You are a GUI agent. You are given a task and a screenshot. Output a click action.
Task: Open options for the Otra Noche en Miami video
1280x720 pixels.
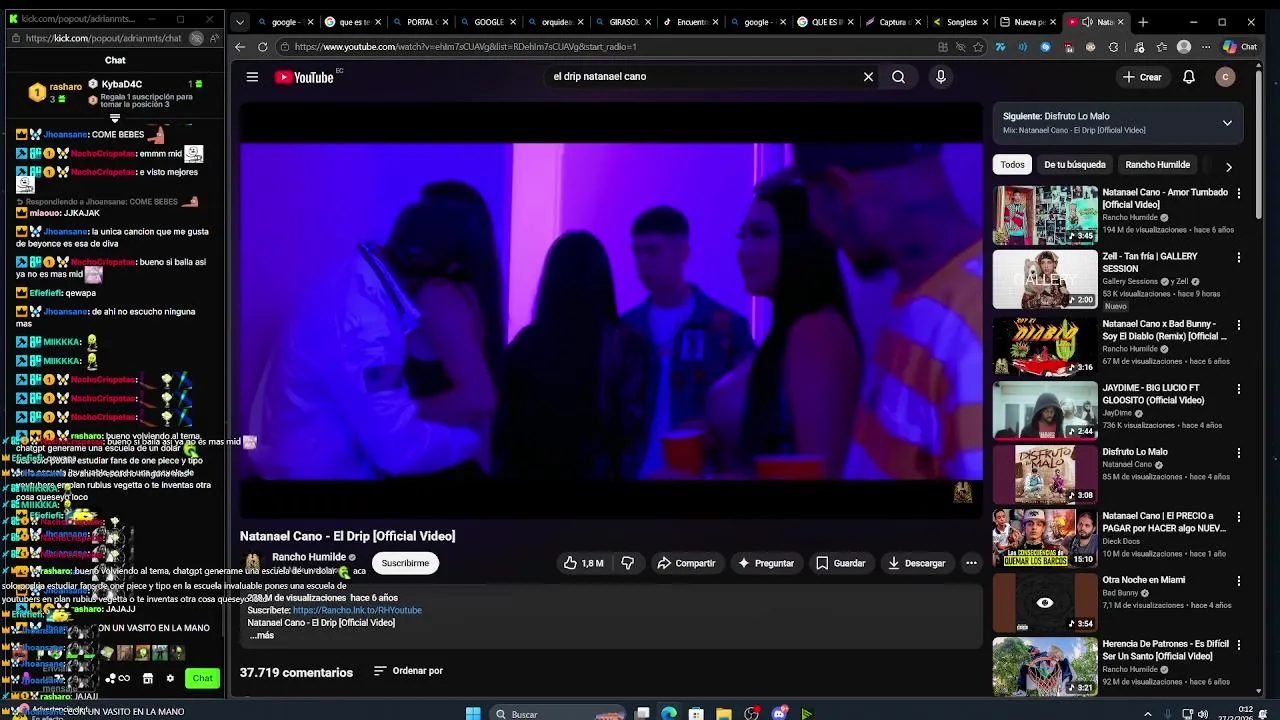pyautogui.click(x=1239, y=581)
